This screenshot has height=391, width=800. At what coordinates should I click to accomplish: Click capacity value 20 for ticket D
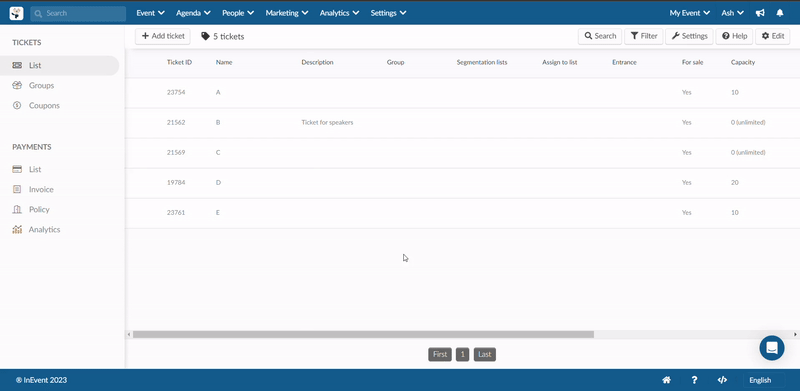[x=735, y=182]
